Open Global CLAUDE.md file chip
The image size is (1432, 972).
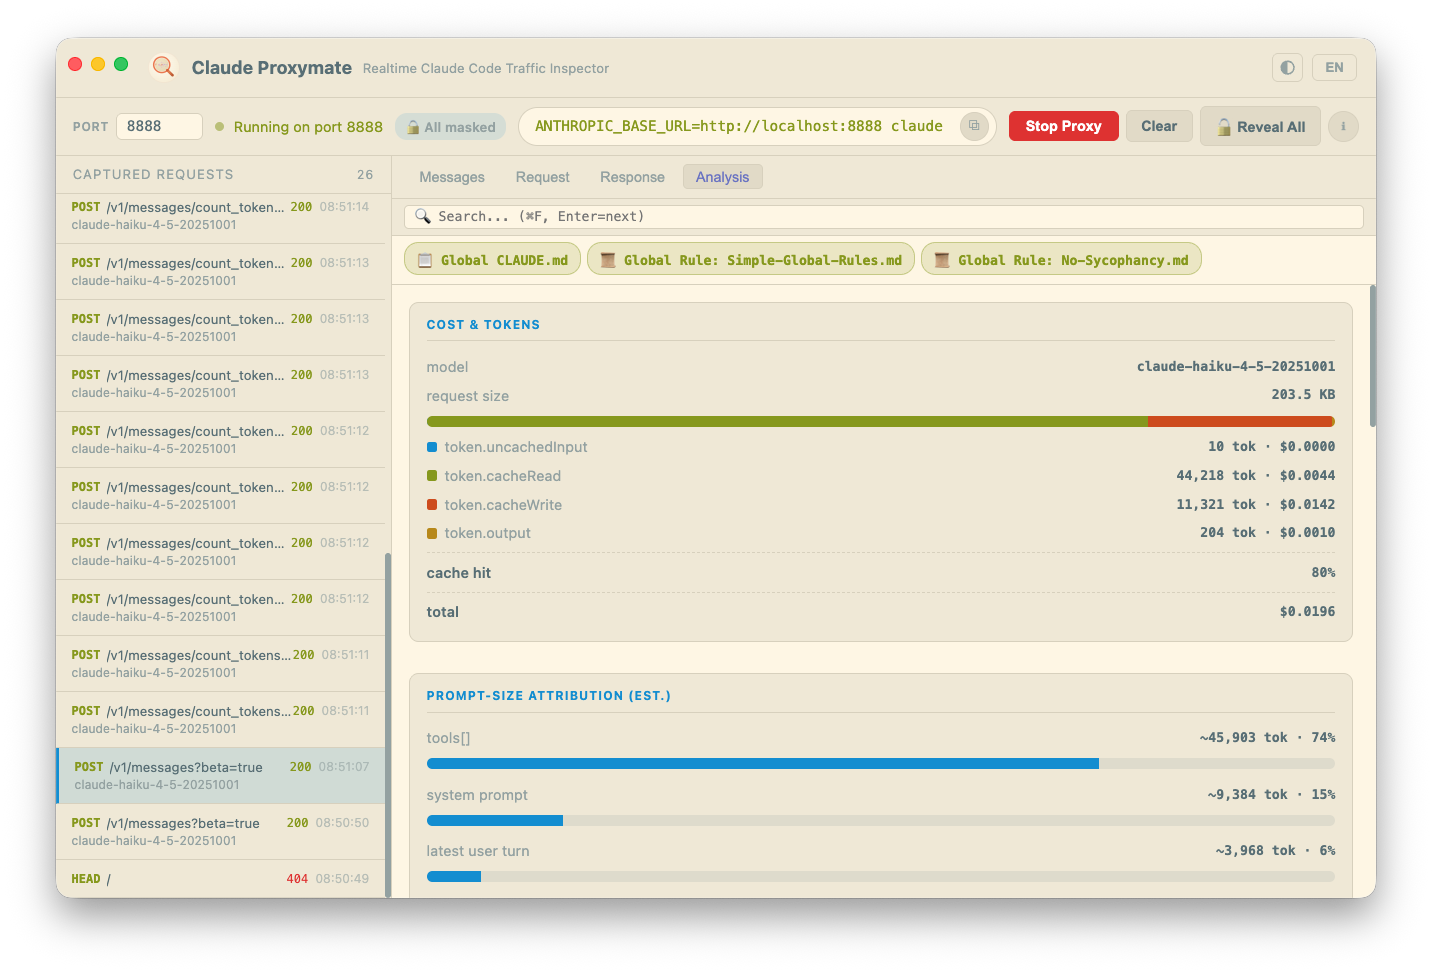coord(492,260)
